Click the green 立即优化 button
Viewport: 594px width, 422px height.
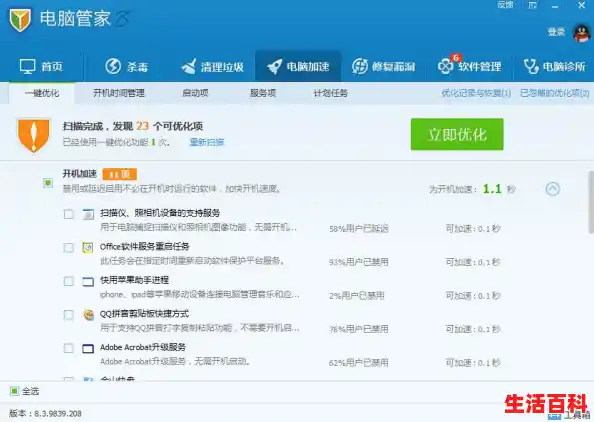[457, 134]
